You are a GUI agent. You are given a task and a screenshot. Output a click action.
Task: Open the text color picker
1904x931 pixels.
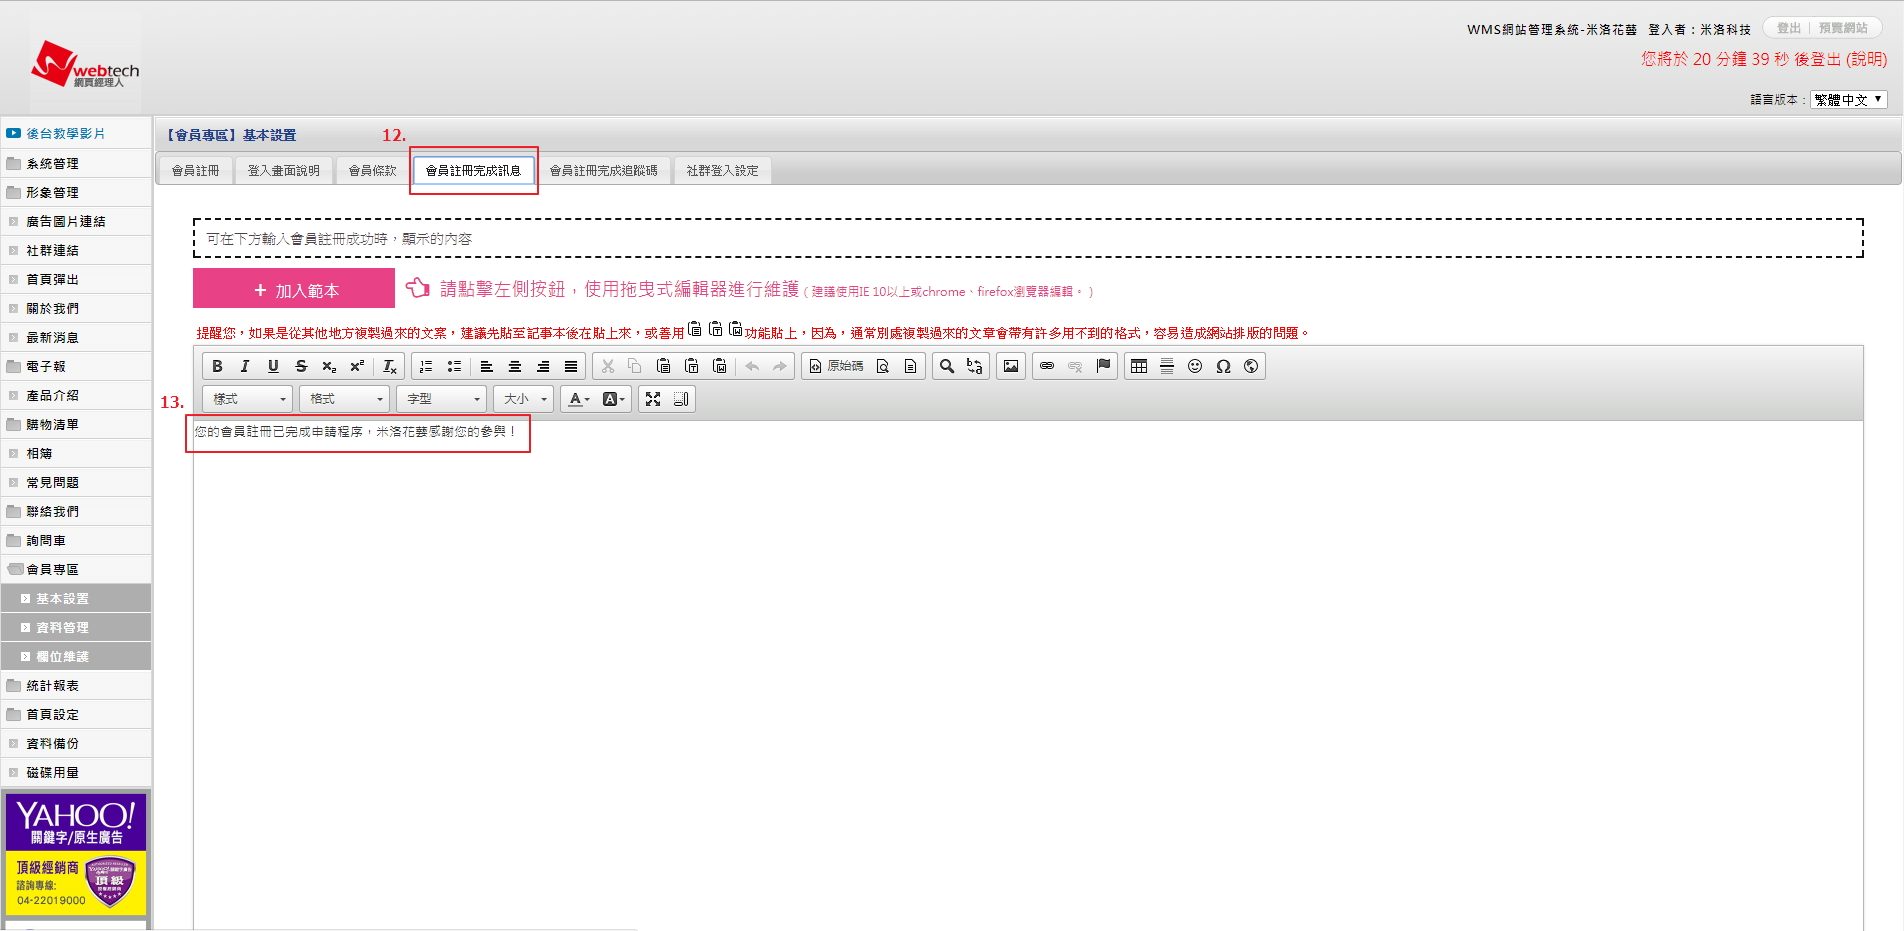click(578, 399)
